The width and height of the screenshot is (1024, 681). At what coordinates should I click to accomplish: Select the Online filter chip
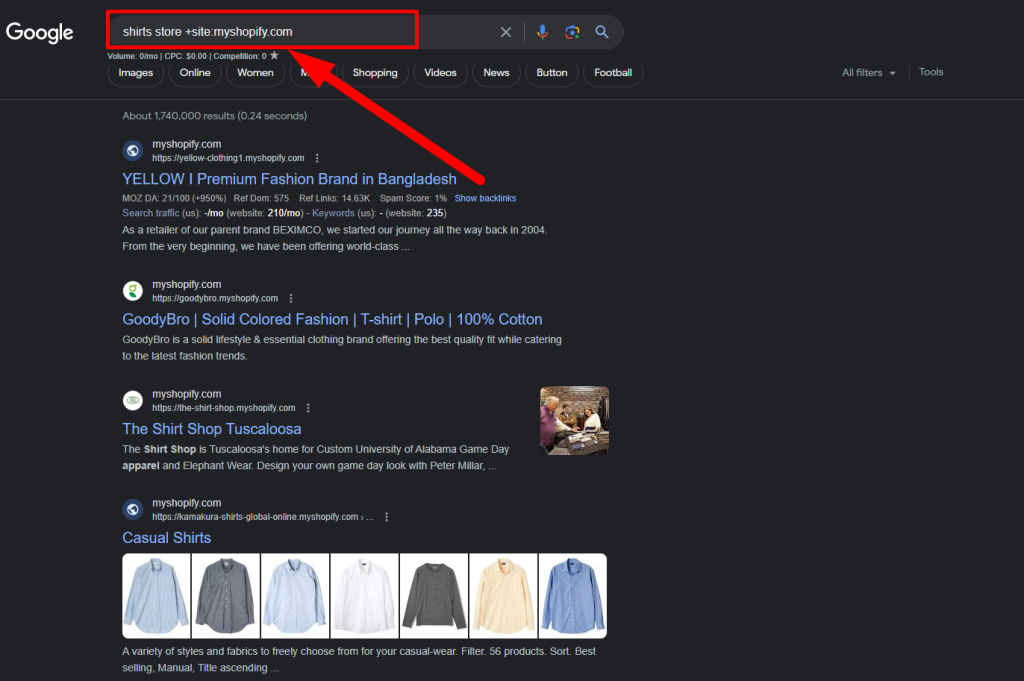point(195,72)
